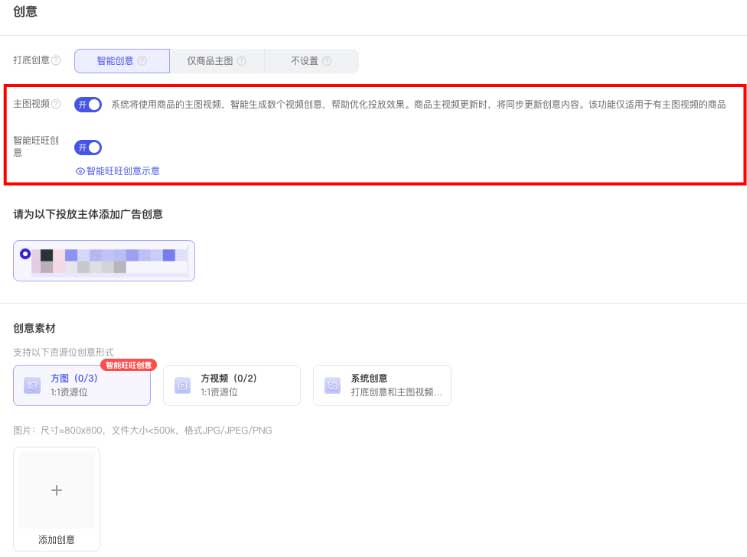Select the 仅商品主图 option
This screenshot has width=747, height=557.
click(217, 61)
